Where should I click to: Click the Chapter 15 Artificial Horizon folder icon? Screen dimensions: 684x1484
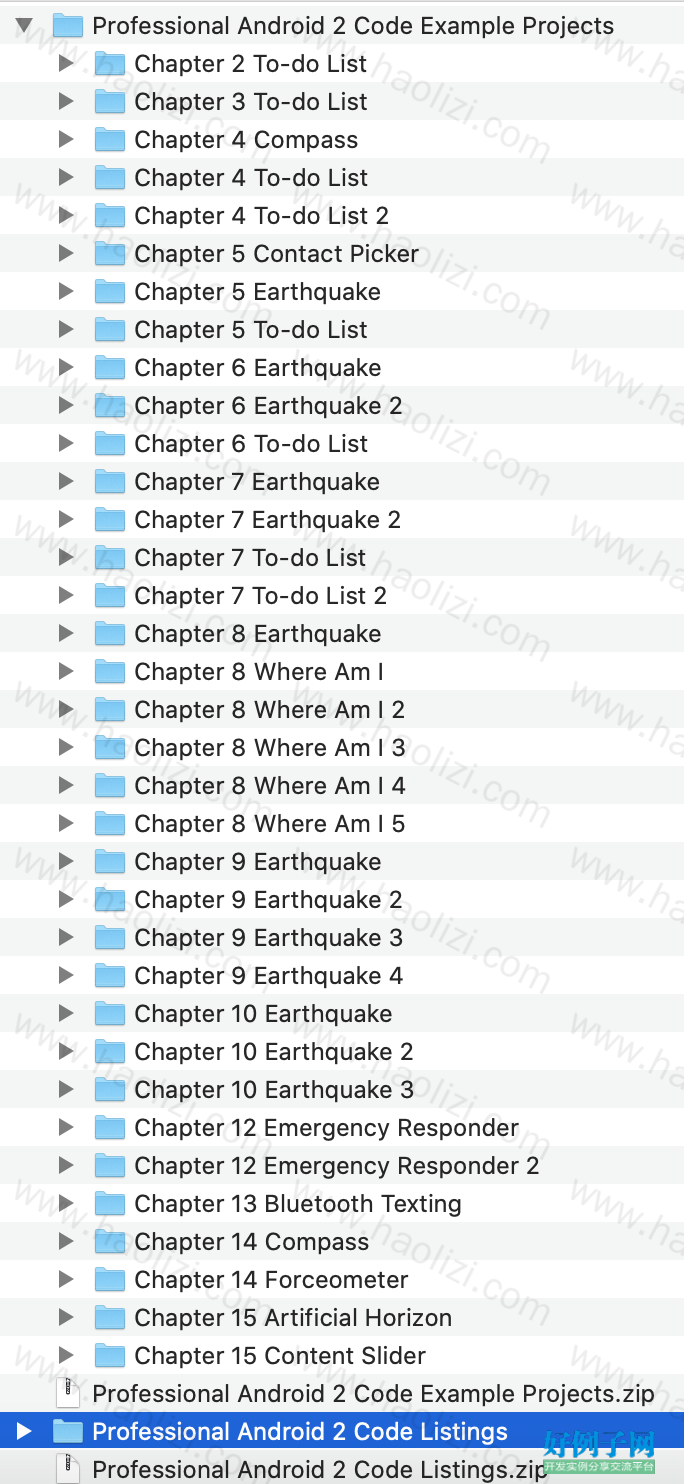click(x=109, y=1318)
